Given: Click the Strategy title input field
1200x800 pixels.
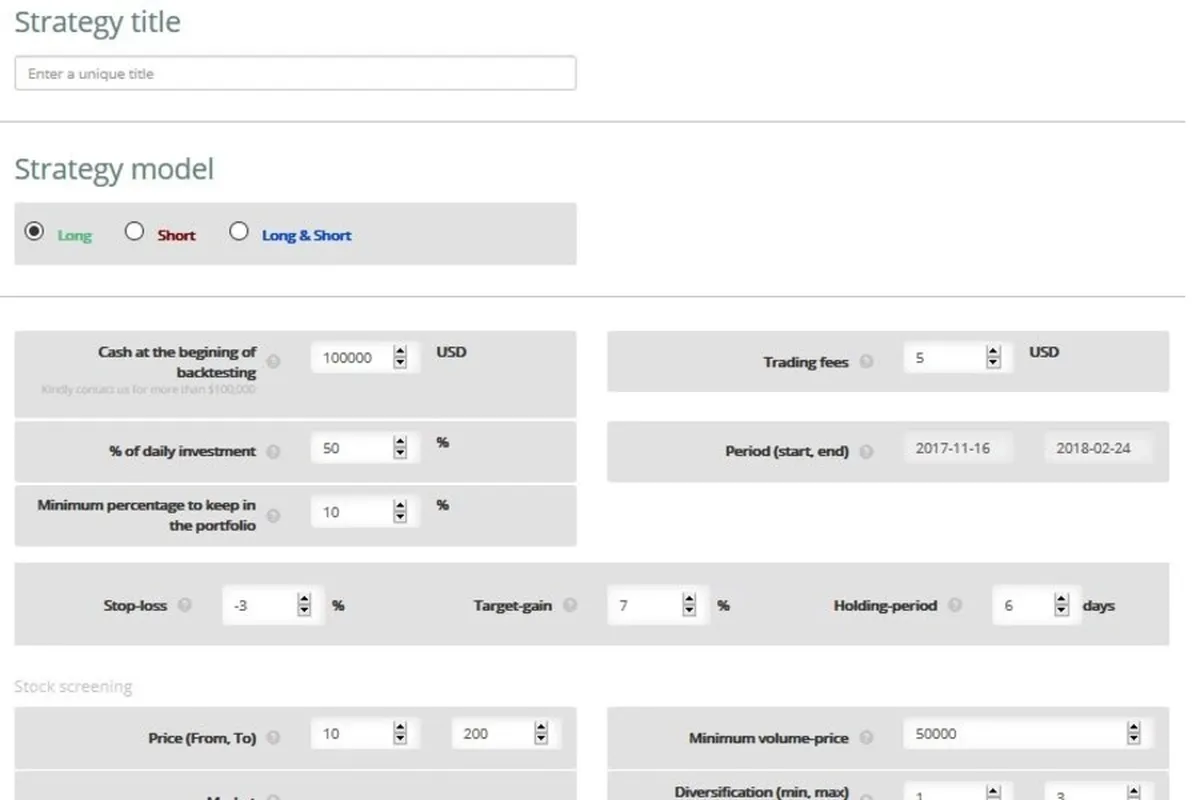Looking at the screenshot, I should tap(295, 74).
